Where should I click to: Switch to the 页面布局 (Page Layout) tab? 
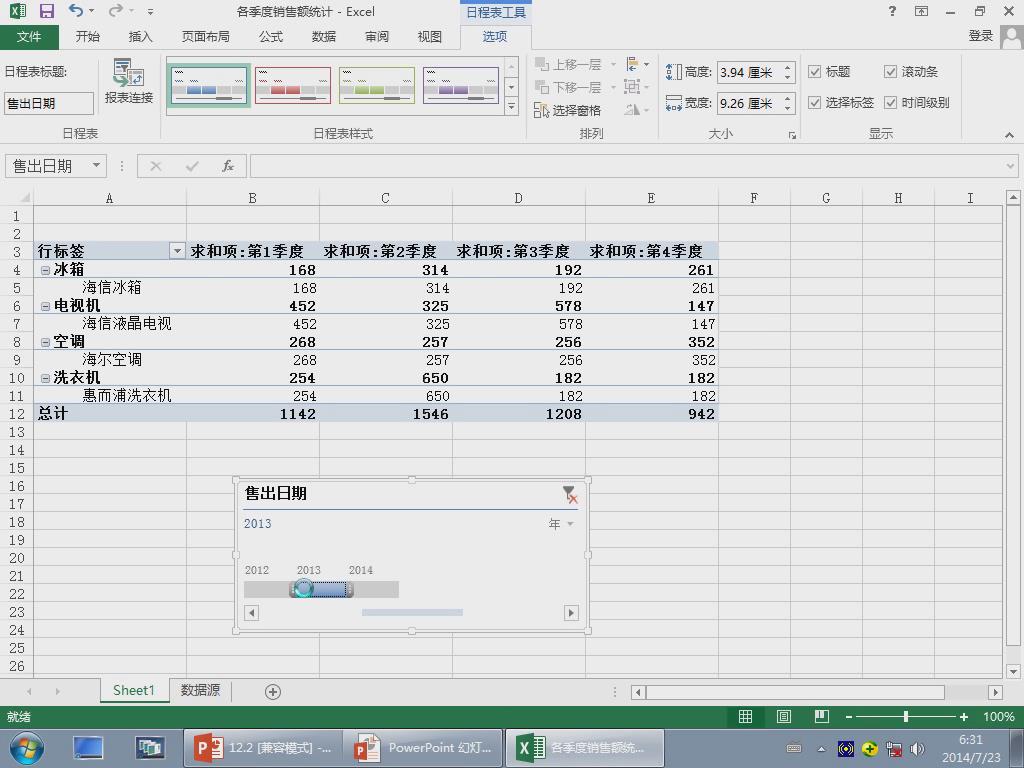(206, 37)
